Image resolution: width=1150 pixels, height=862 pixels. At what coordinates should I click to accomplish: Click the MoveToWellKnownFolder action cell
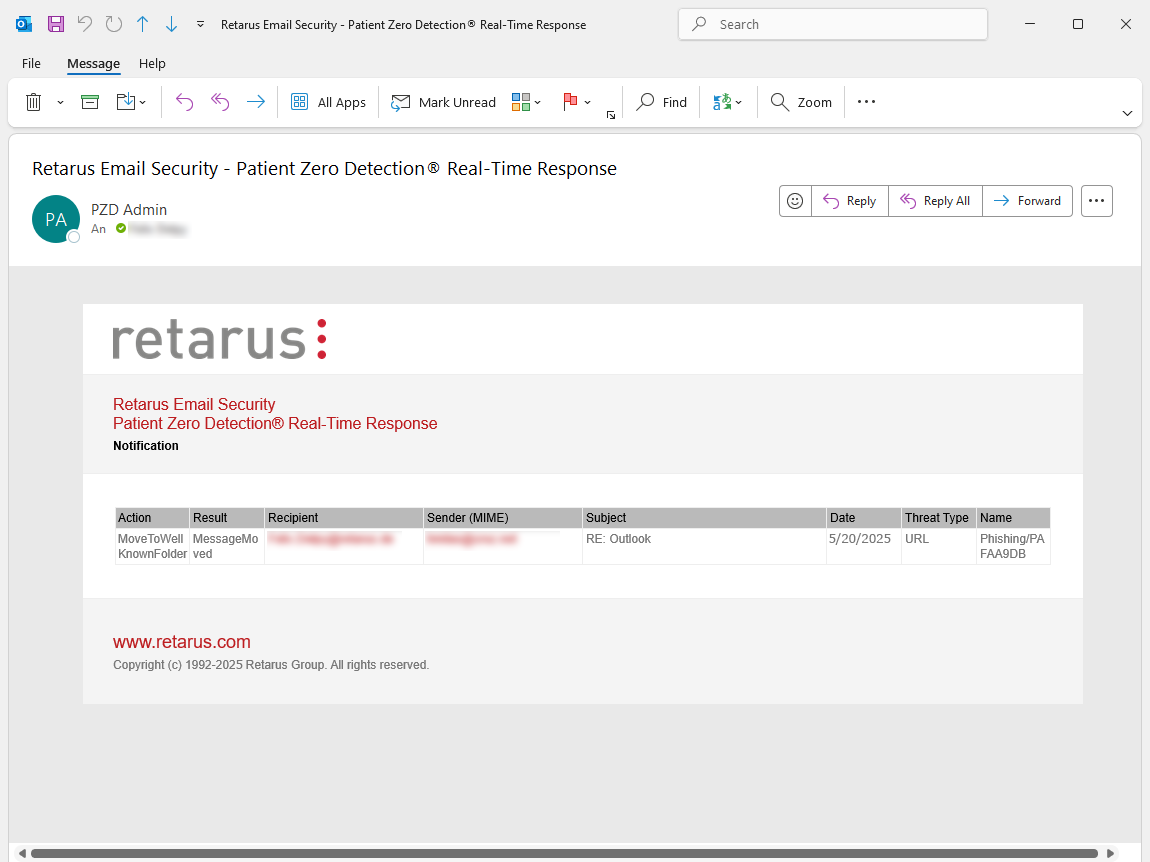point(153,546)
